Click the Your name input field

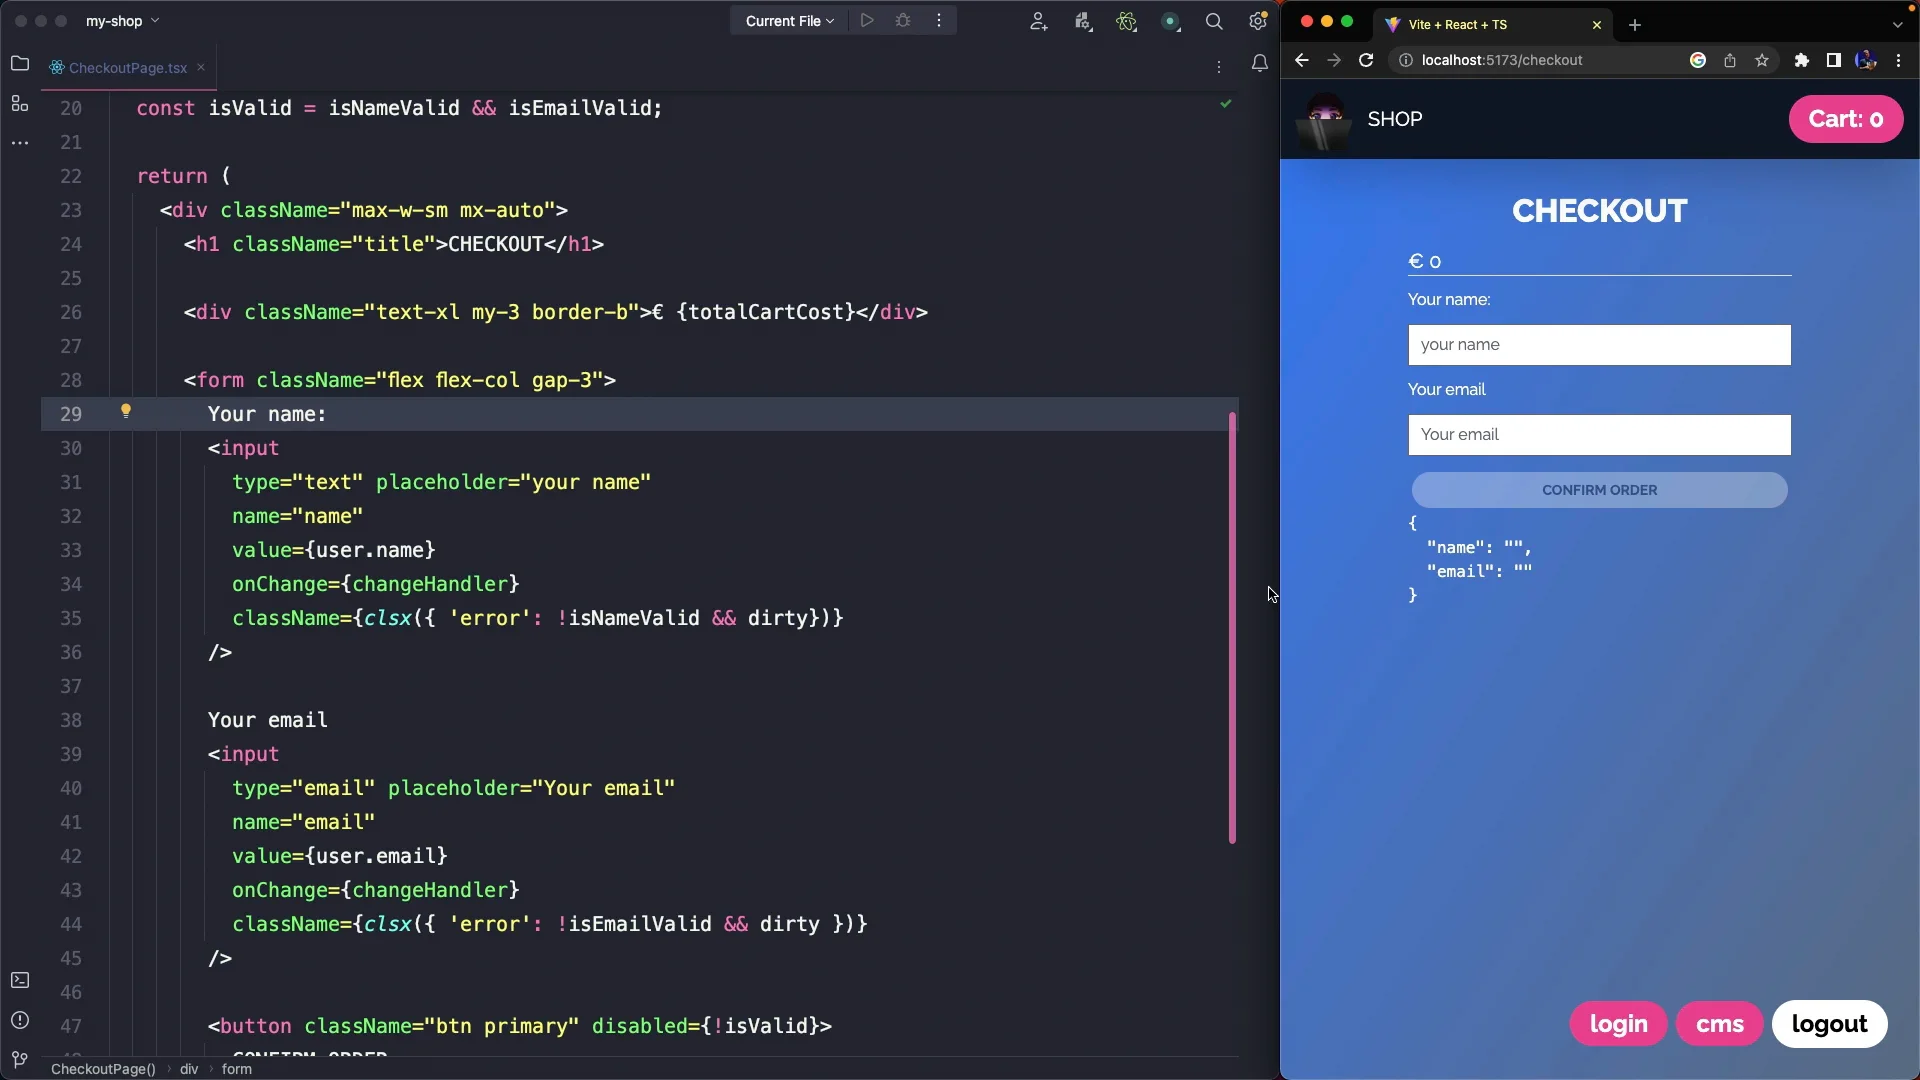pyautogui.click(x=1598, y=345)
